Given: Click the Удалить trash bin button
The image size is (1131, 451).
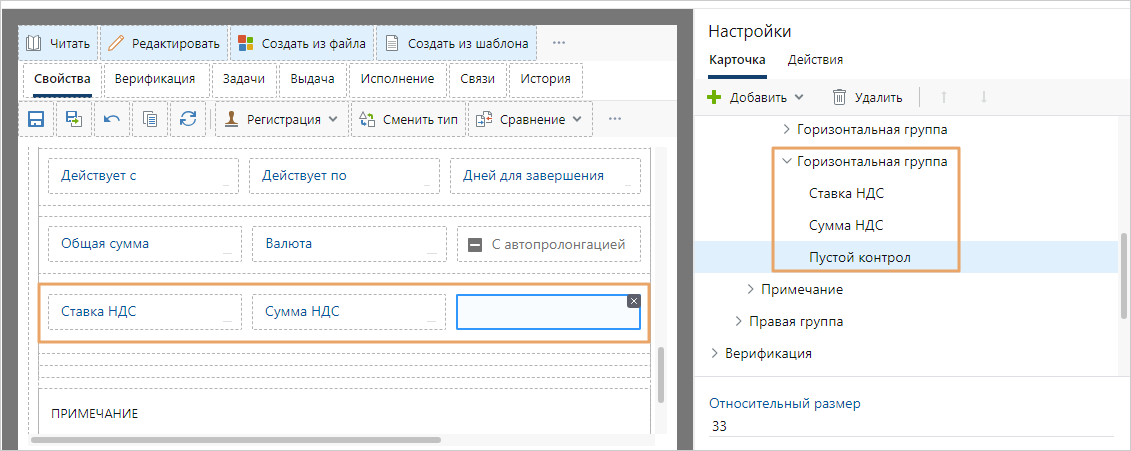Looking at the screenshot, I should click(867, 97).
